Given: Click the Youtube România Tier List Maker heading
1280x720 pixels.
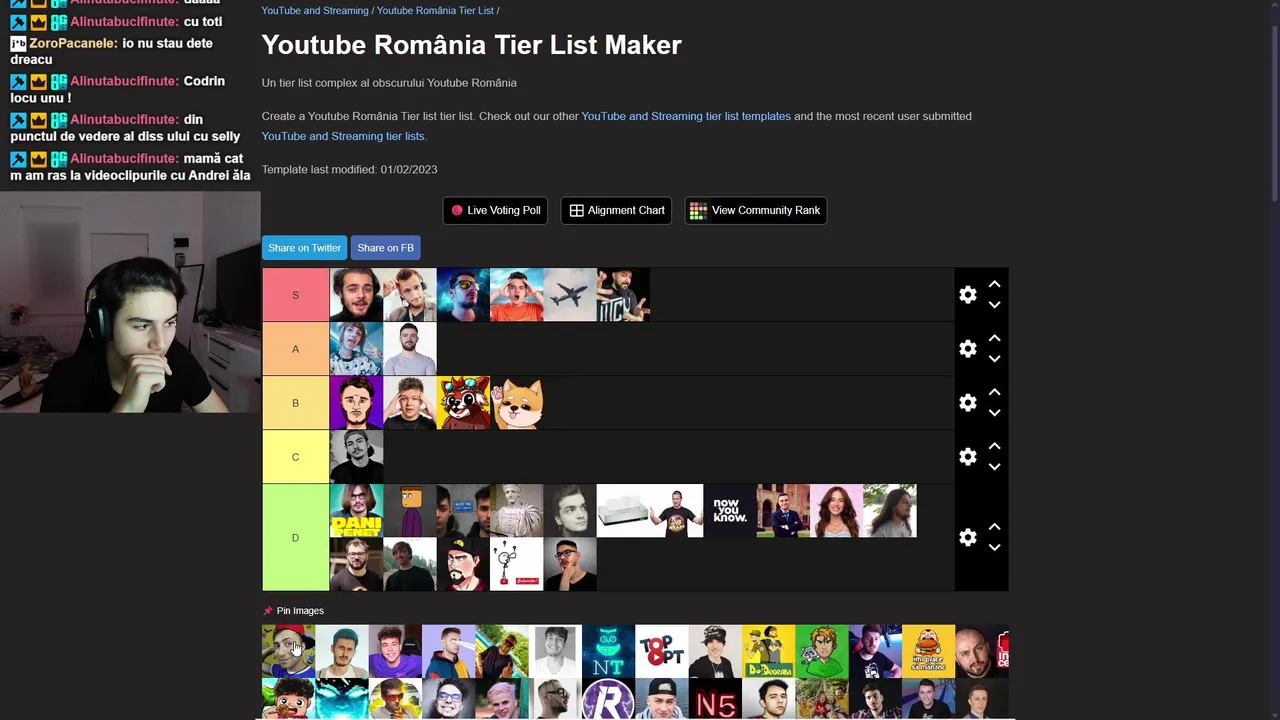Looking at the screenshot, I should coord(471,45).
